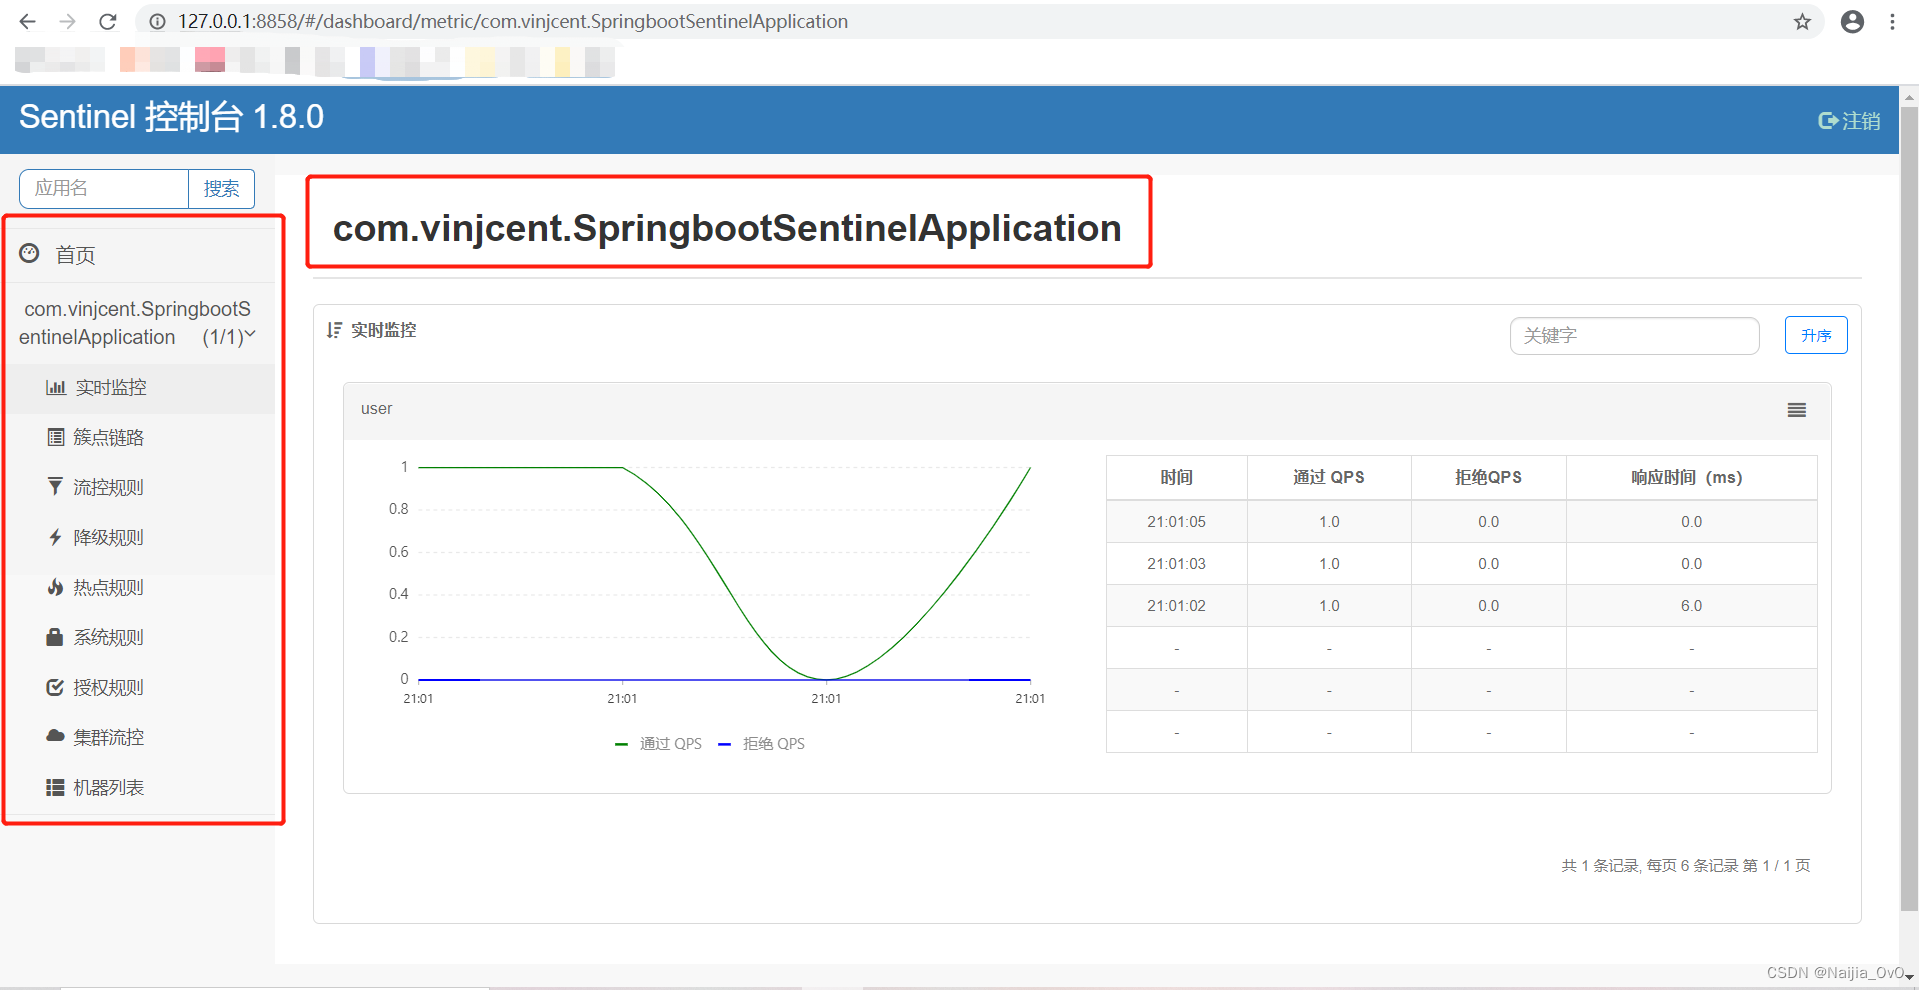Open 实时监控 menu item
The width and height of the screenshot is (1919, 990).
pyautogui.click(x=141, y=388)
